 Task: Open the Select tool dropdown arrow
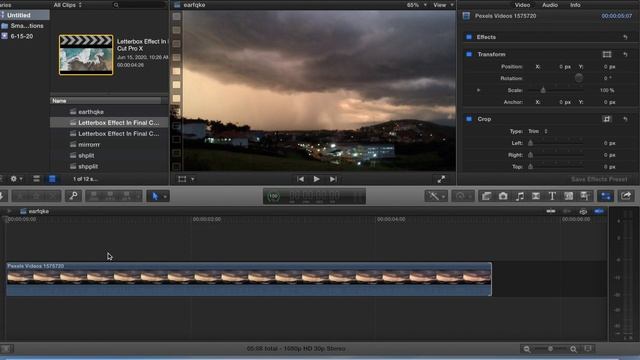pos(165,197)
